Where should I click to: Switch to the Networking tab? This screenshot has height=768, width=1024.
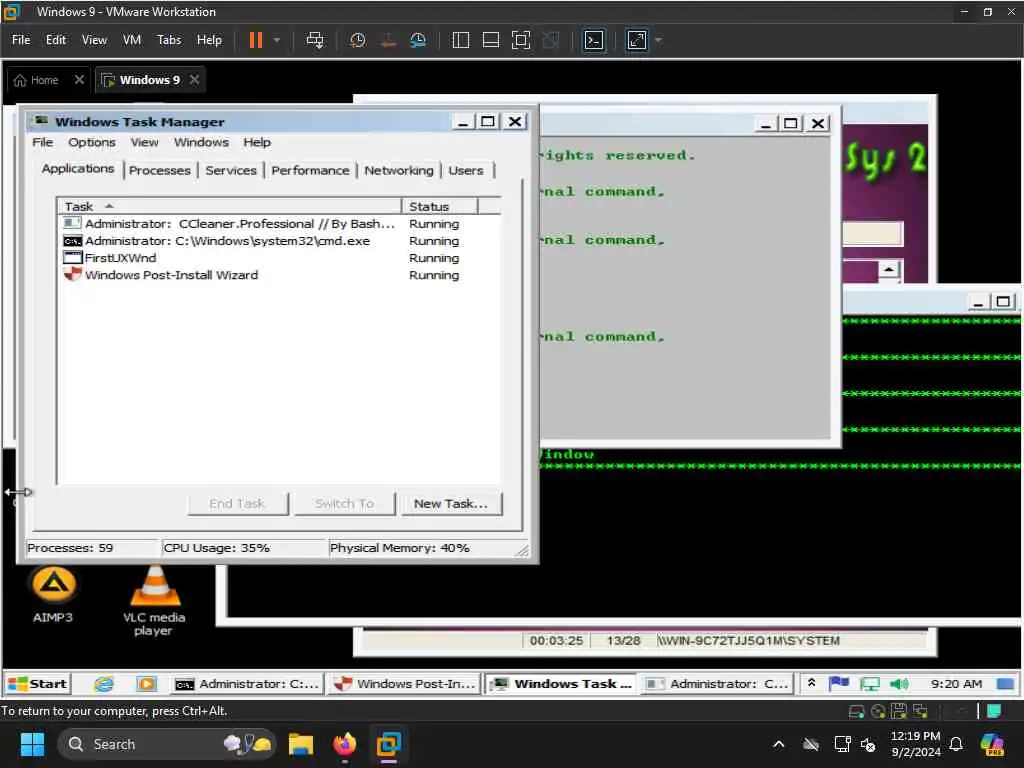pyautogui.click(x=398, y=170)
